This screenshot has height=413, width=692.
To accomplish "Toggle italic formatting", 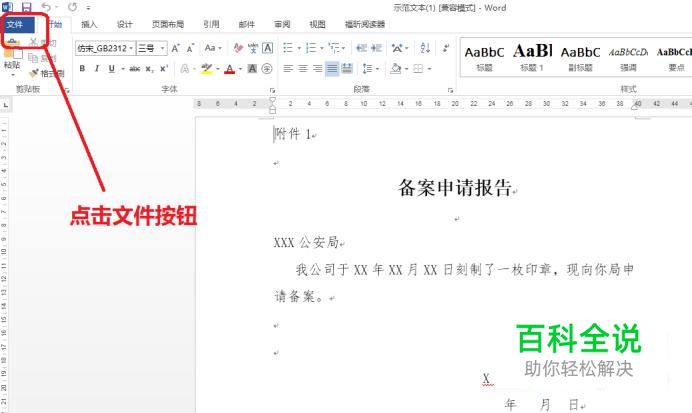I will coord(97,69).
